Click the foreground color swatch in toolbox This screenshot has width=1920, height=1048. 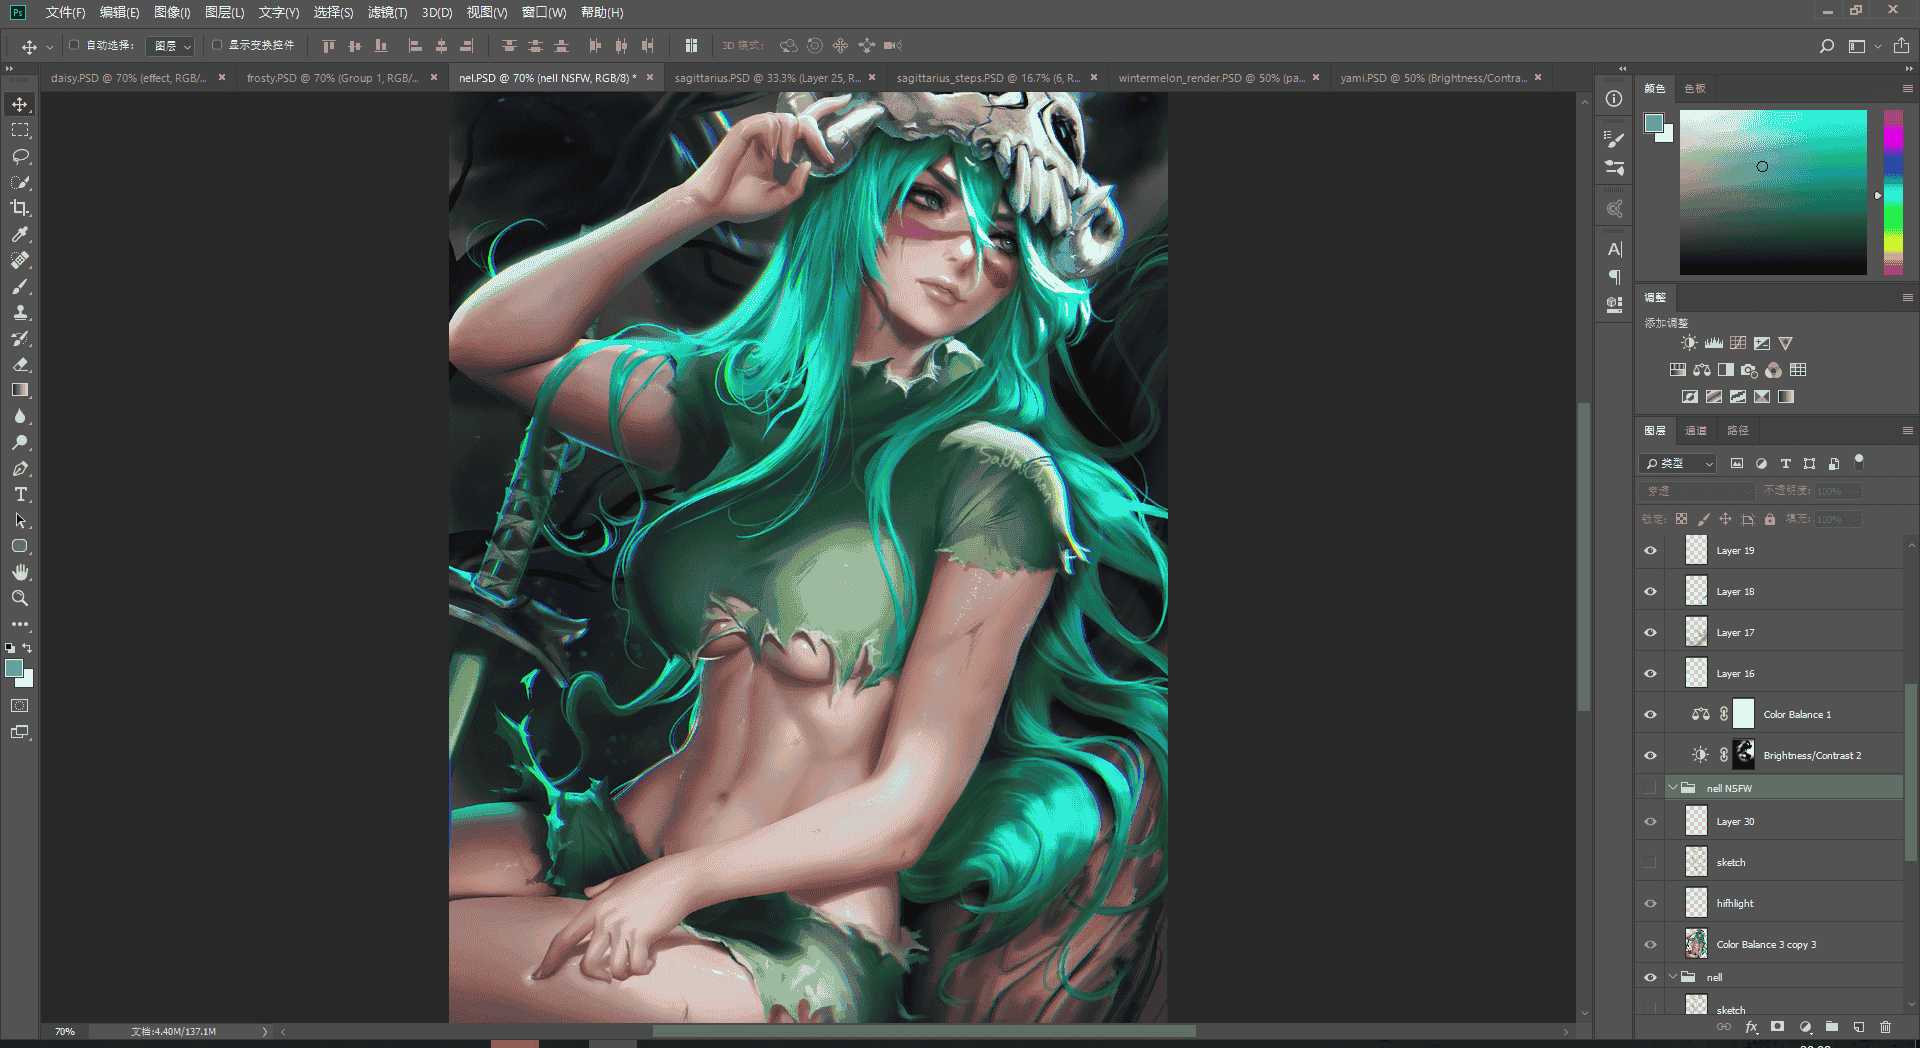(x=14, y=669)
